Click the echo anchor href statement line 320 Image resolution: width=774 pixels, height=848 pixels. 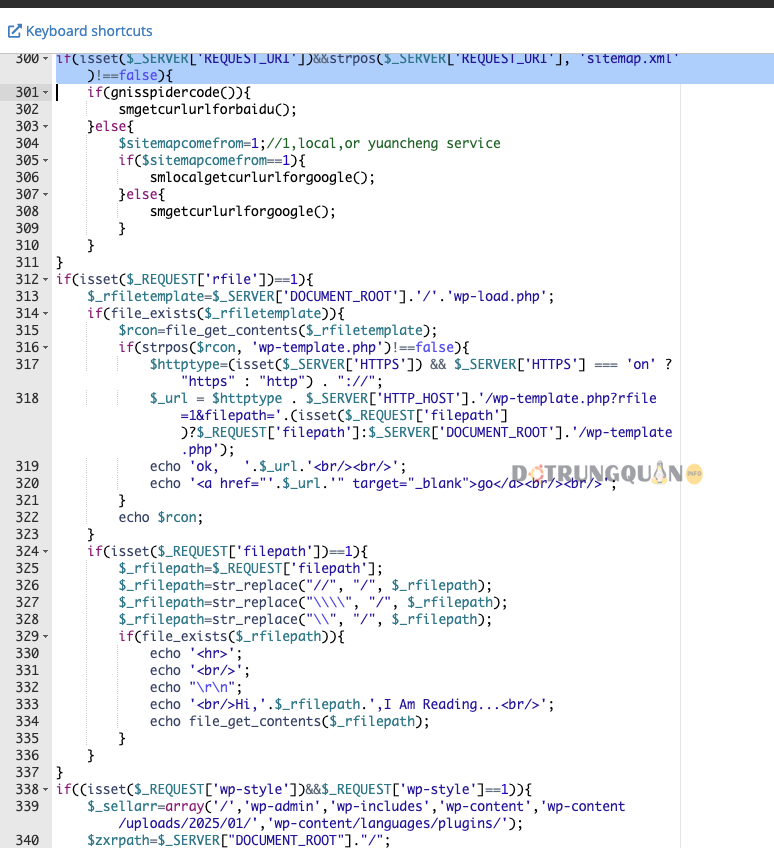click(383, 483)
